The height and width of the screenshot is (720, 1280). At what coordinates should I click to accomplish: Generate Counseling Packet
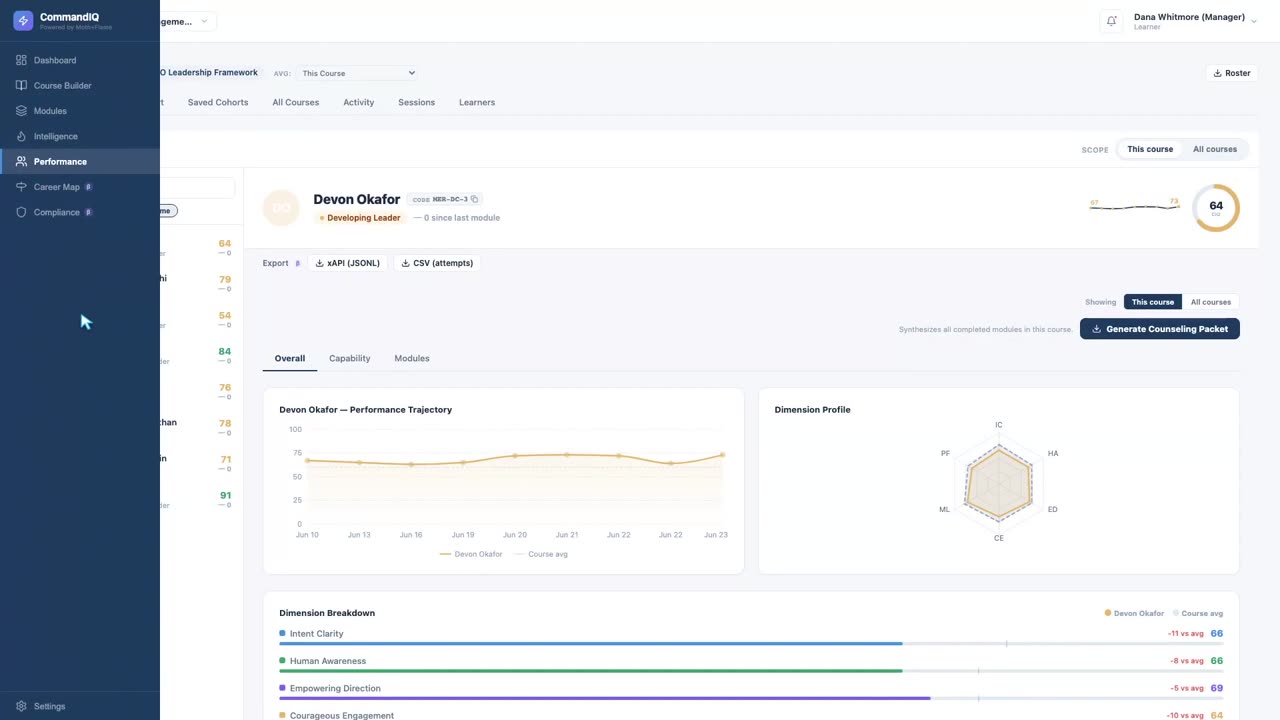coord(1160,329)
